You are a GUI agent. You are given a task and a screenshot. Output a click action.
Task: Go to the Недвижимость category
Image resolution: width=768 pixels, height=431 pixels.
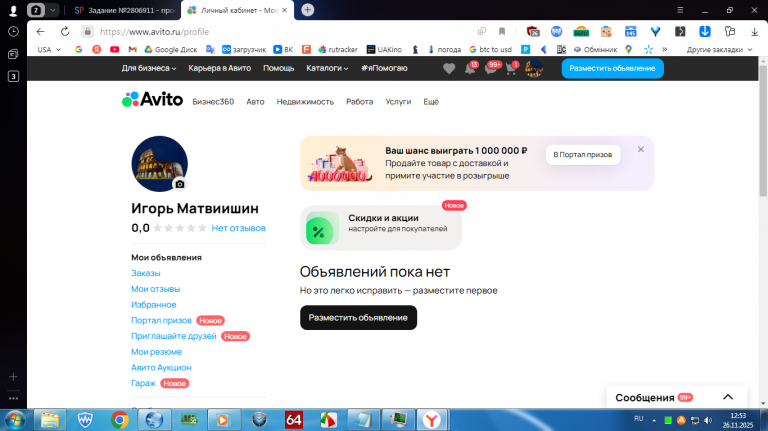click(x=305, y=101)
